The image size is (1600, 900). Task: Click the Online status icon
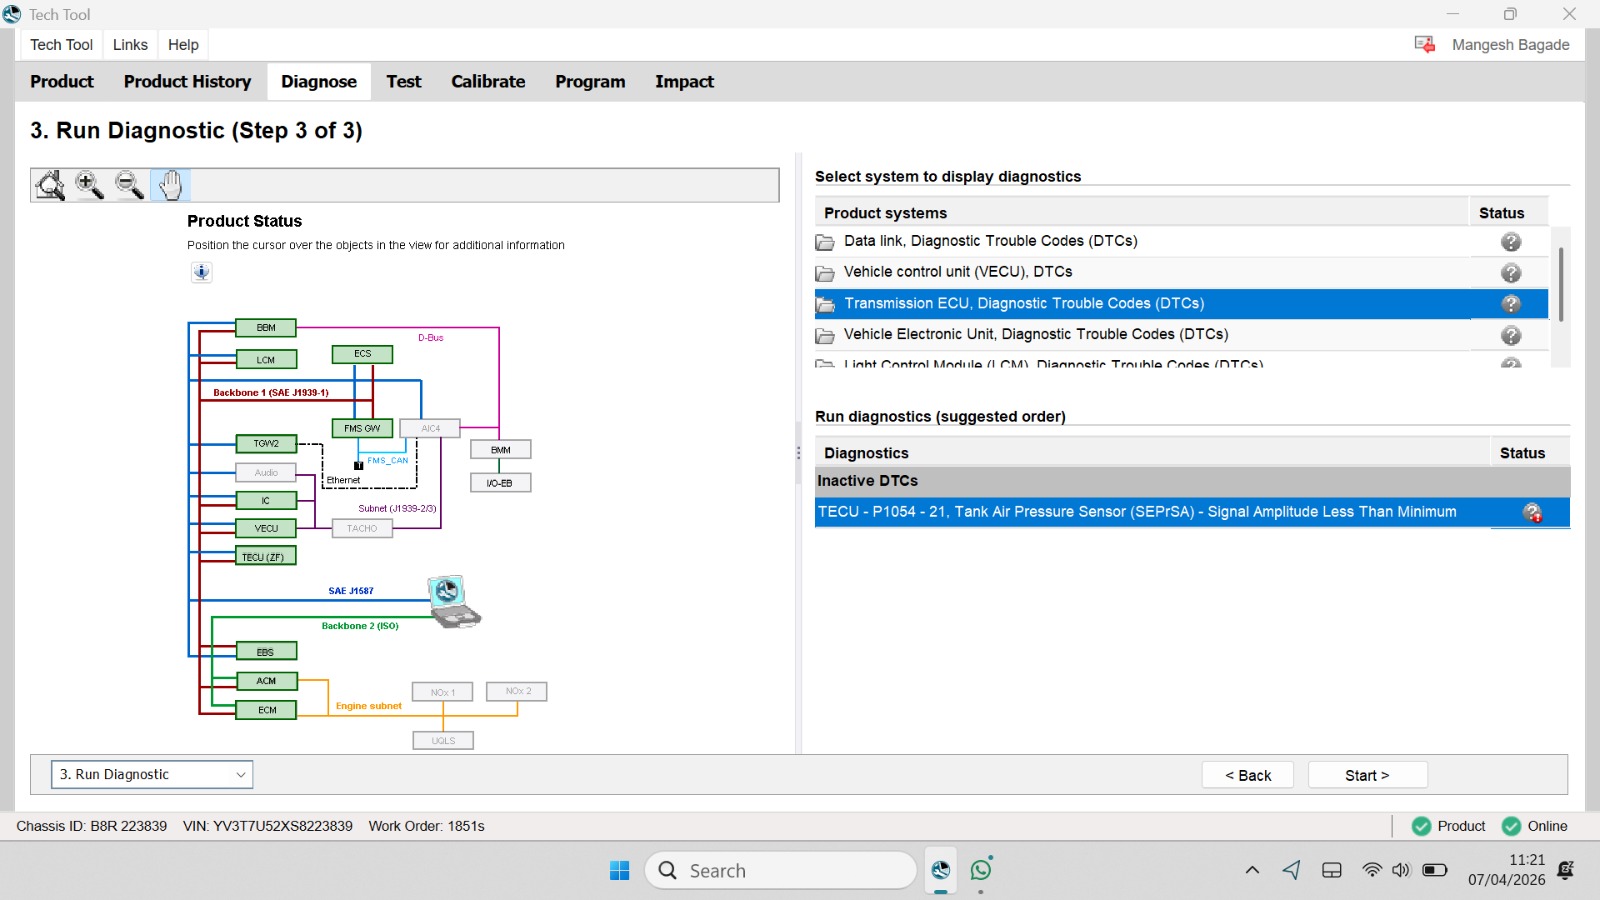[x=1511, y=826]
